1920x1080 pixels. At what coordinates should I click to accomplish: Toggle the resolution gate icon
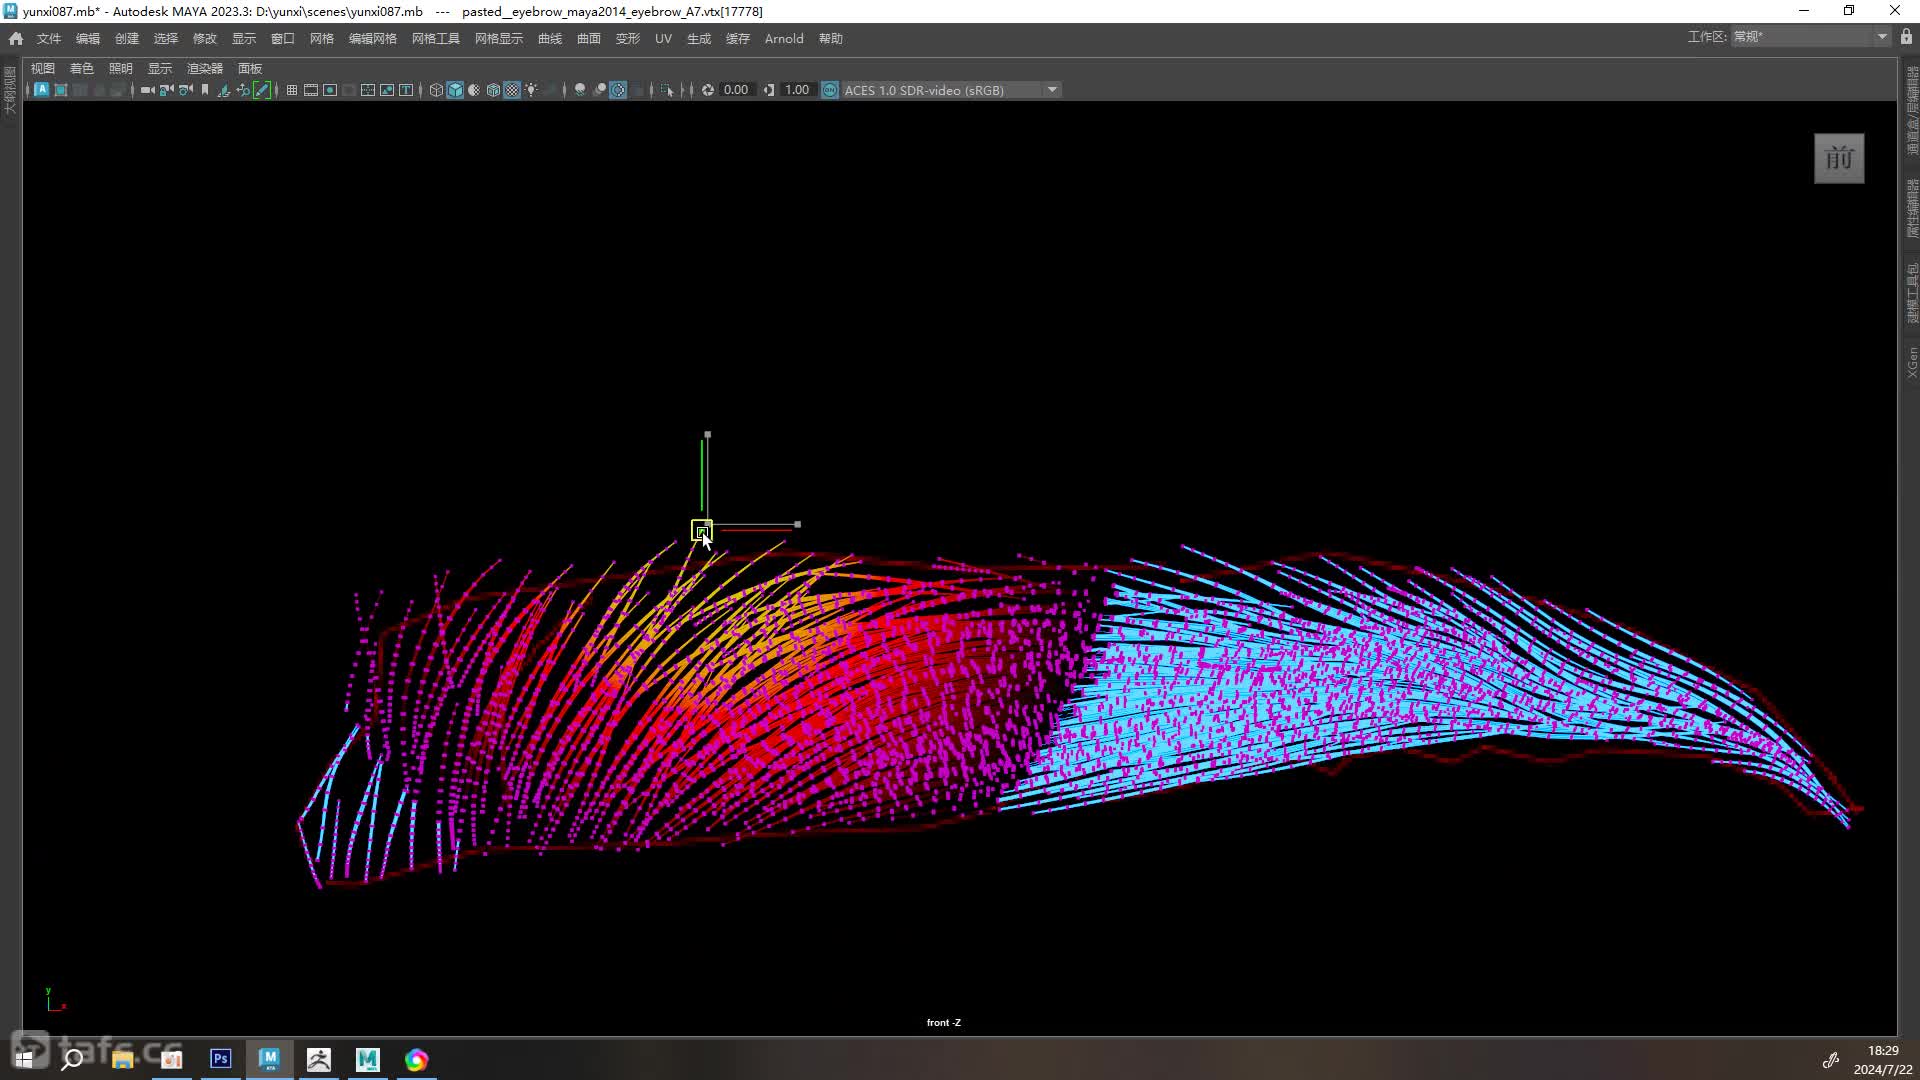coord(330,90)
